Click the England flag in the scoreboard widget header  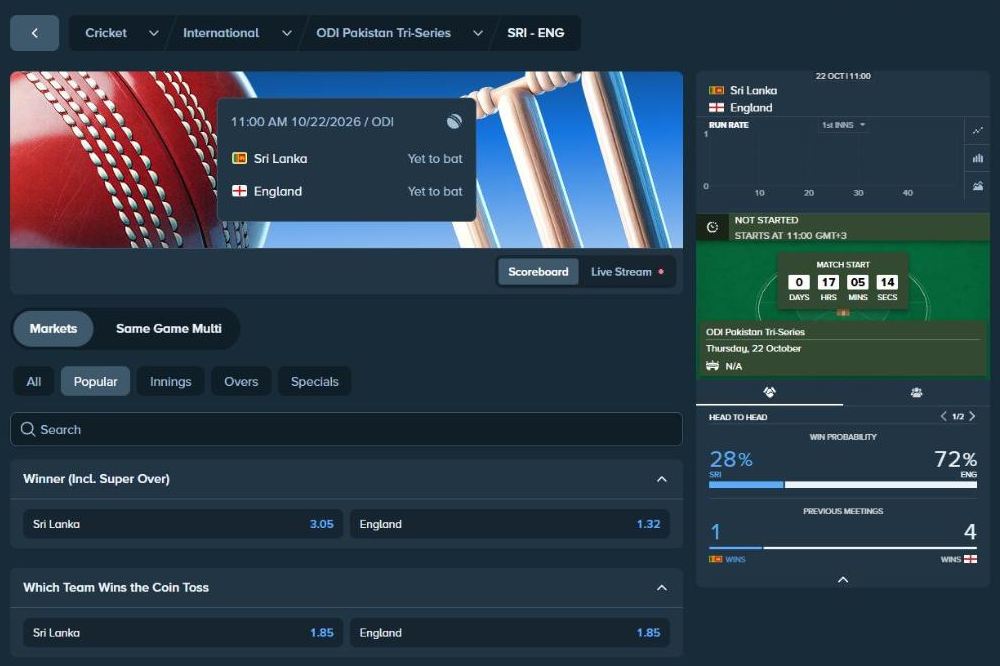[716, 108]
